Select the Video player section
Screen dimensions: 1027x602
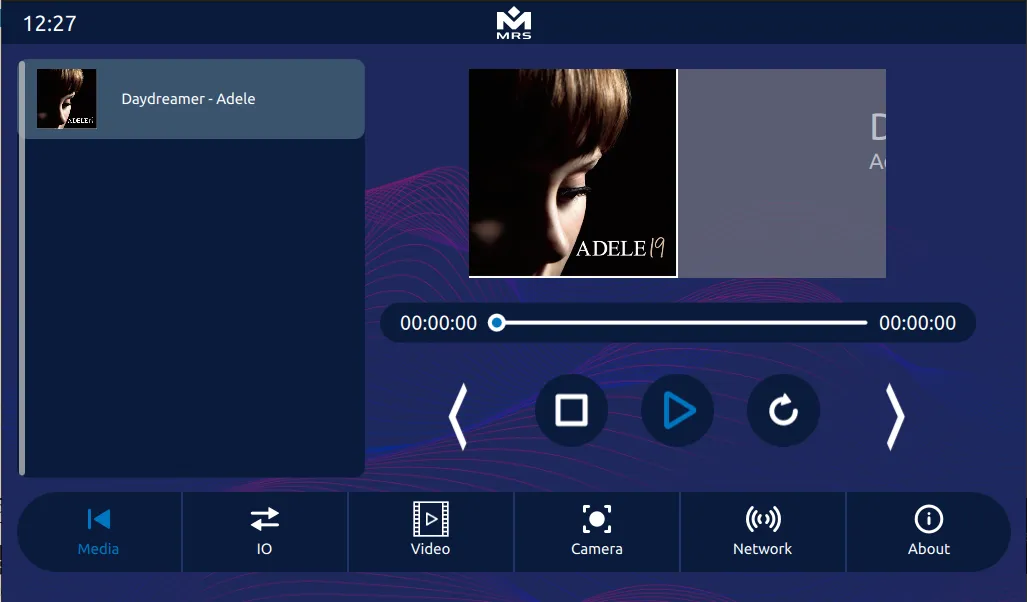pyautogui.click(x=430, y=531)
